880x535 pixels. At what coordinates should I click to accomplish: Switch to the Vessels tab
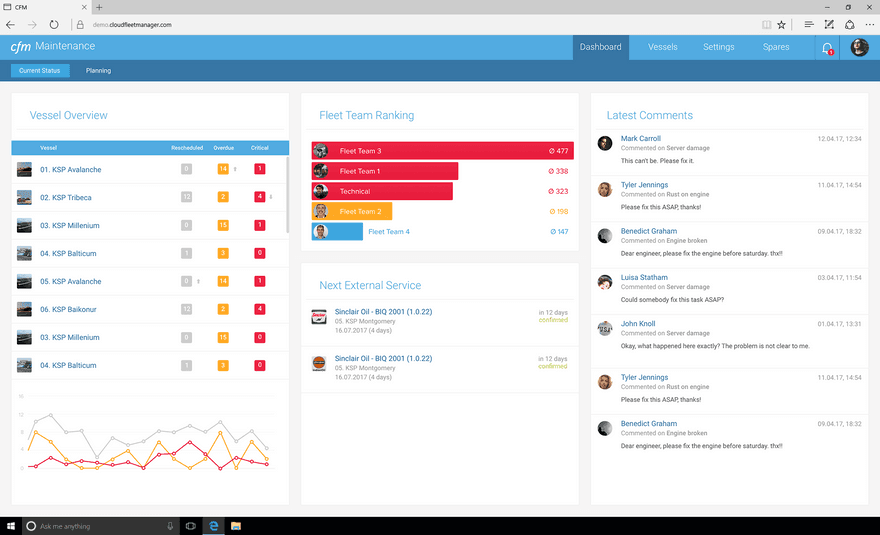click(x=662, y=47)
